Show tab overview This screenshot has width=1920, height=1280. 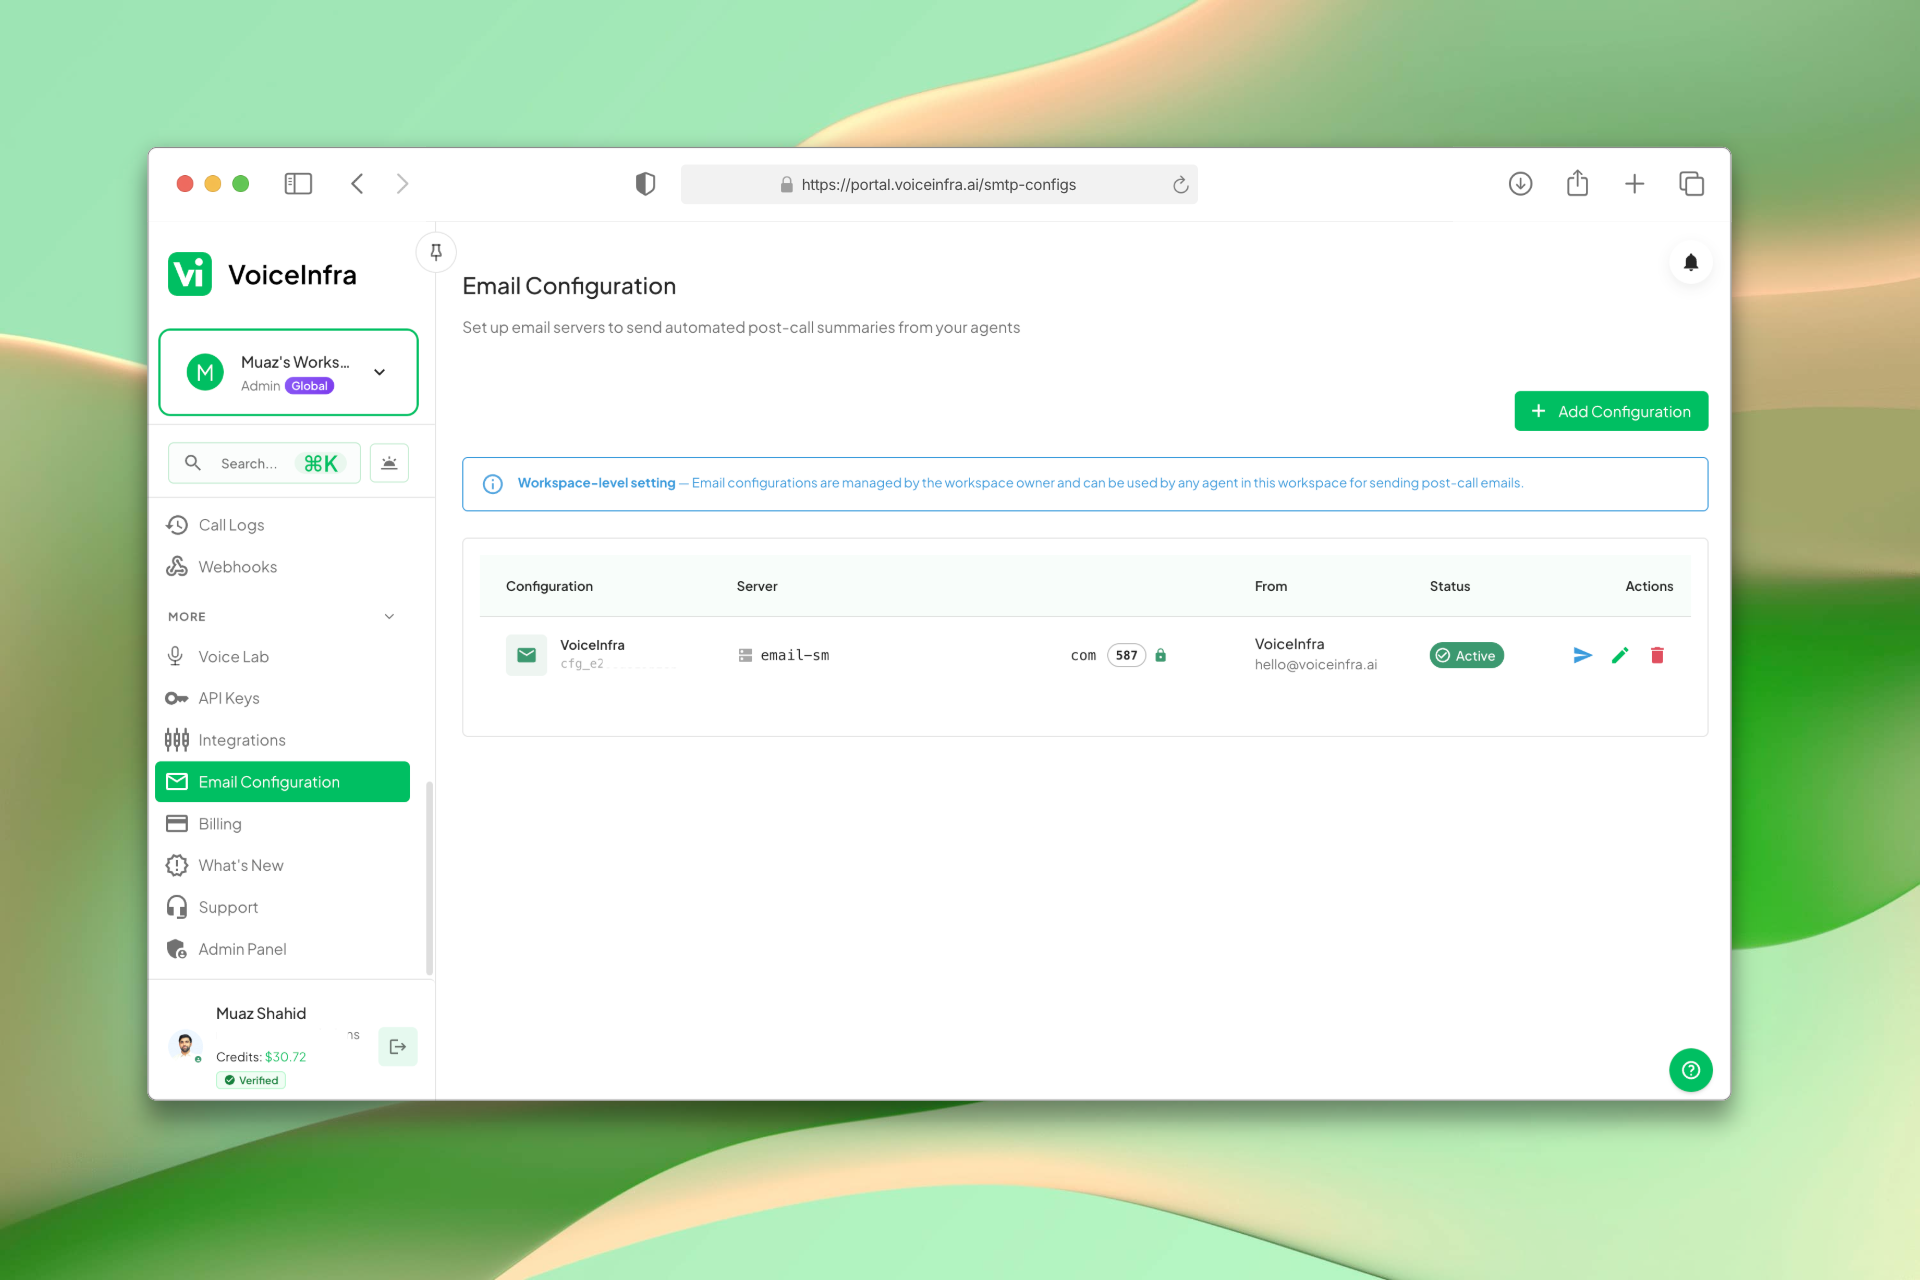click(1691, 184)
